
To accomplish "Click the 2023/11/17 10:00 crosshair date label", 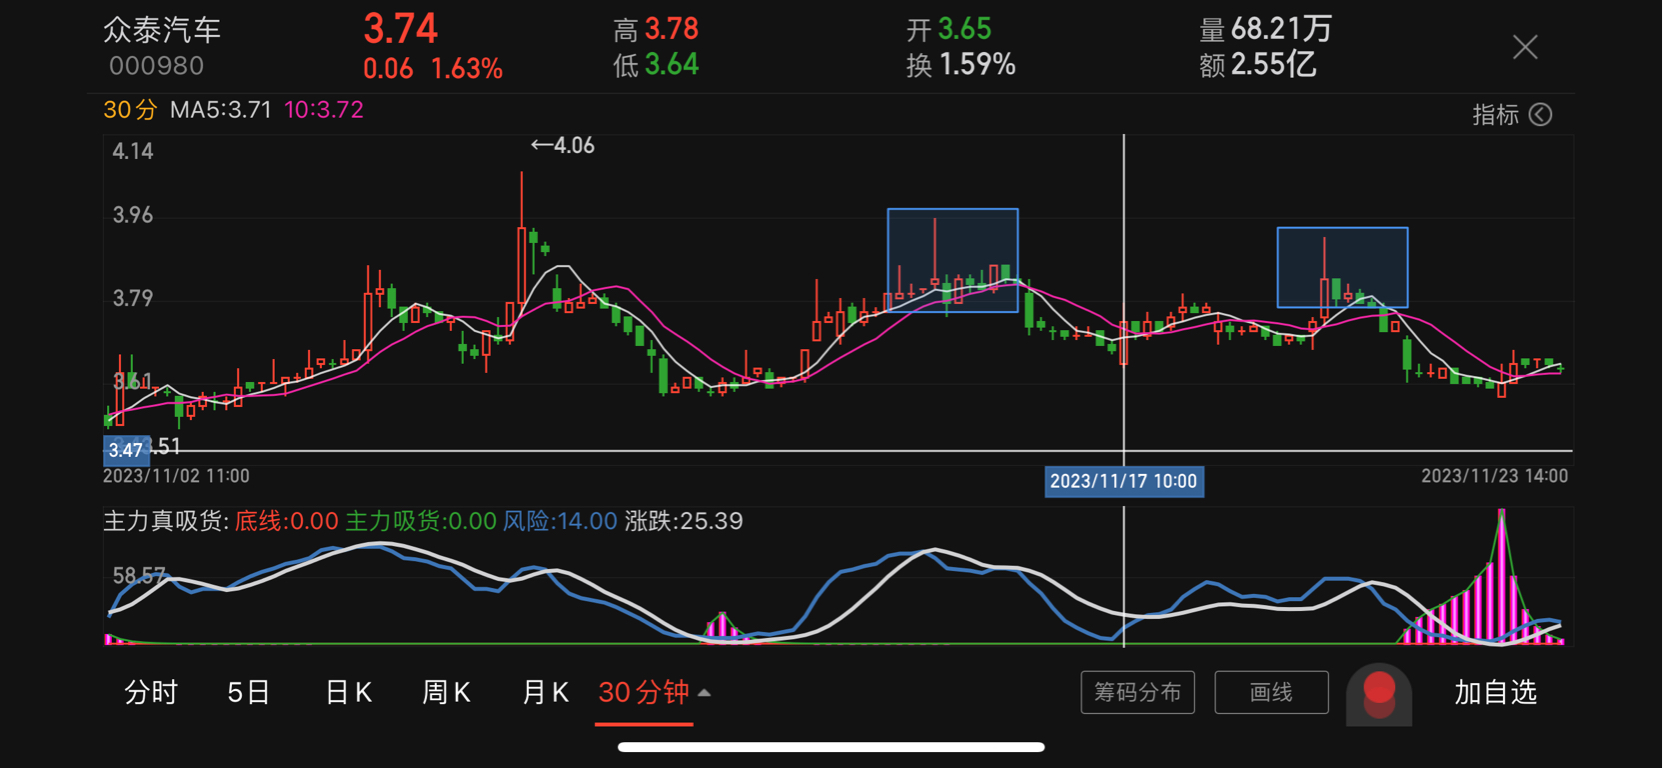I will [1123, 481].
